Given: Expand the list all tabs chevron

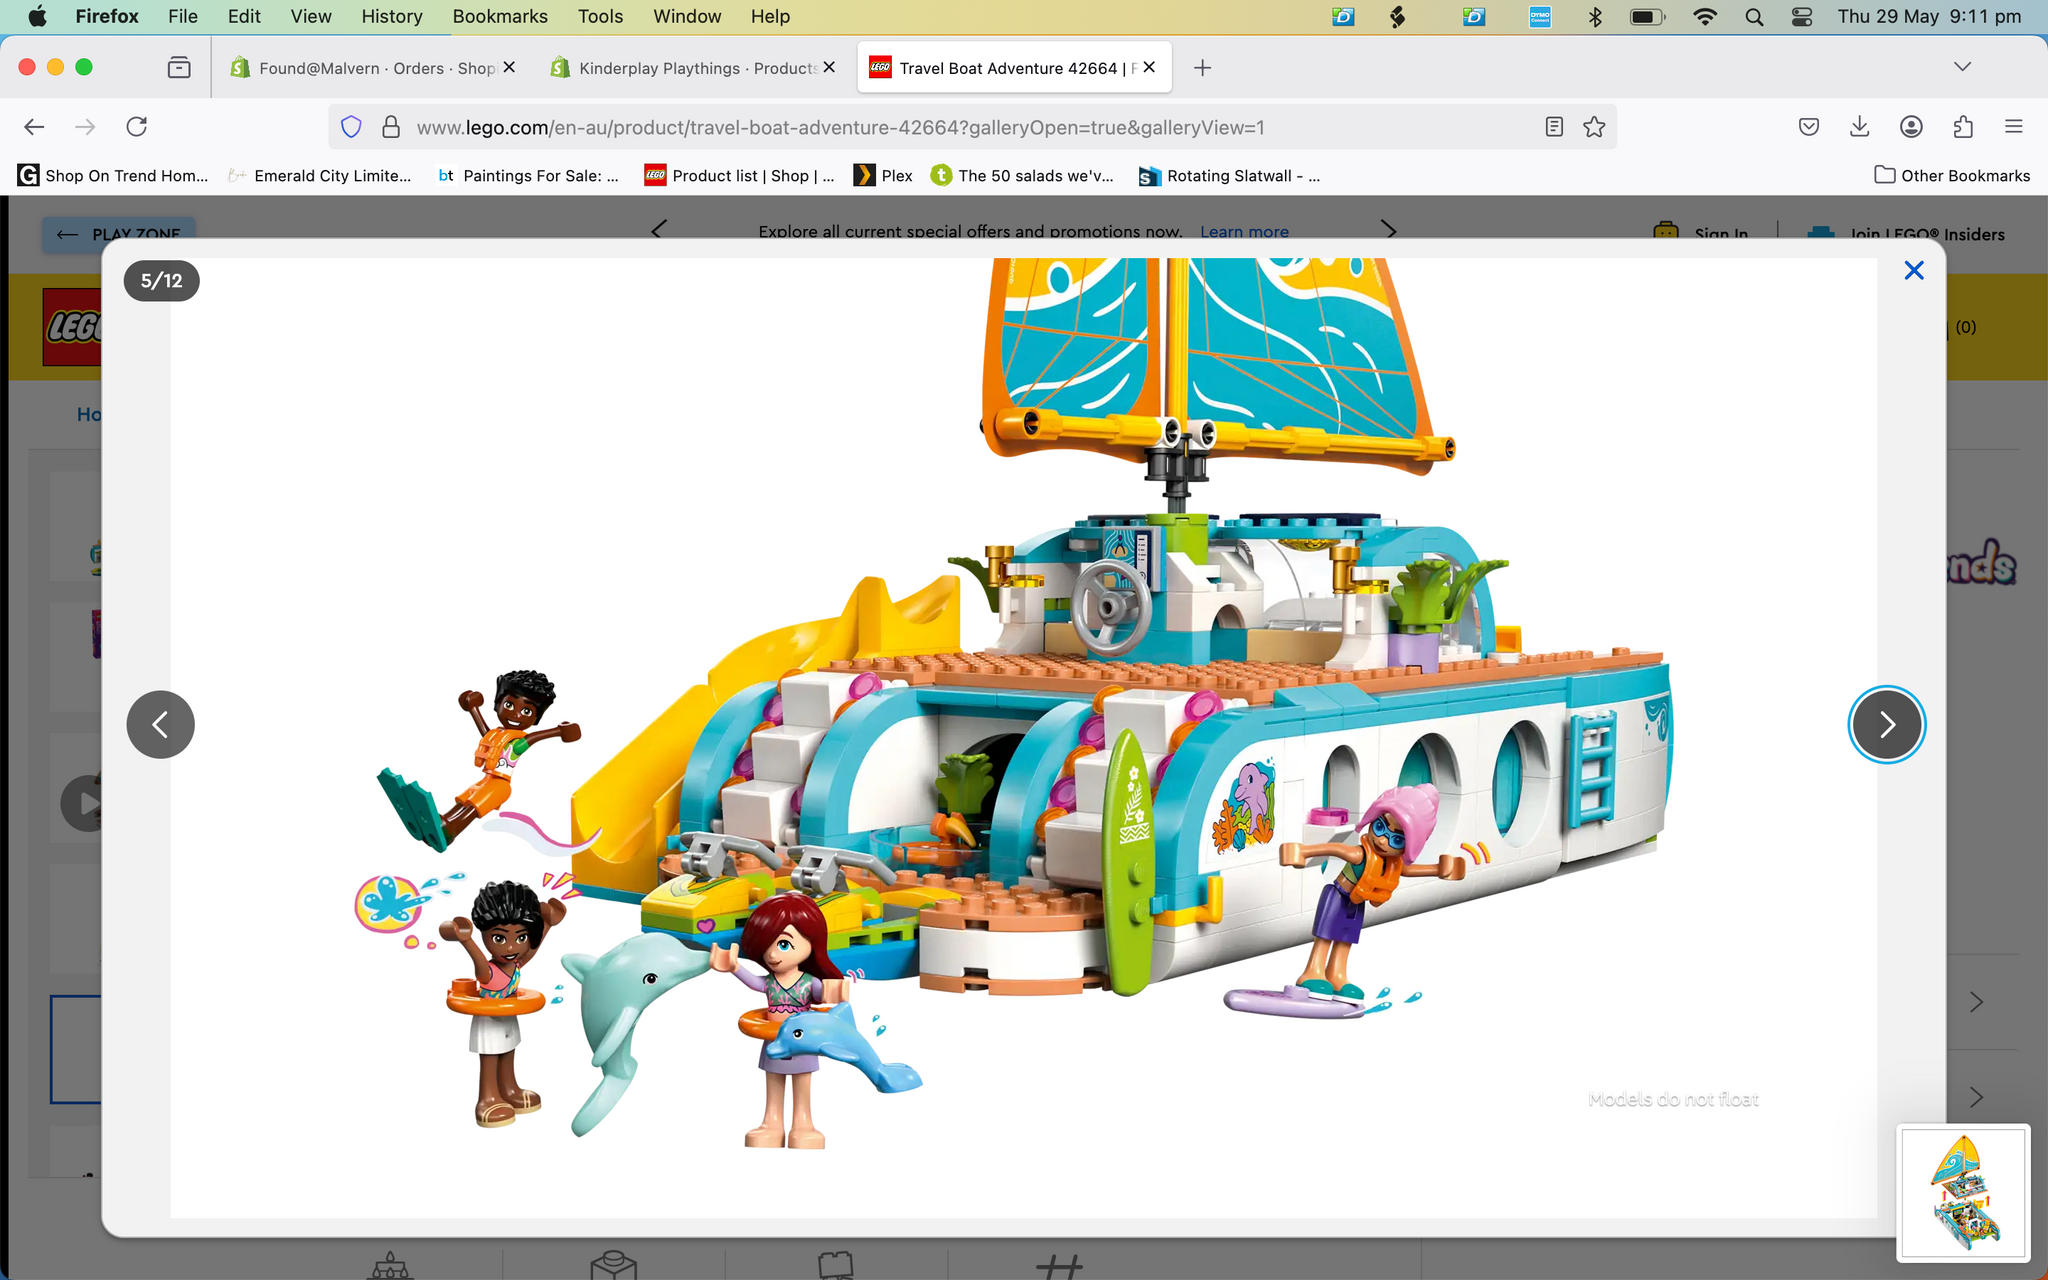Looking at the screenshot, I should (1962, 67).
